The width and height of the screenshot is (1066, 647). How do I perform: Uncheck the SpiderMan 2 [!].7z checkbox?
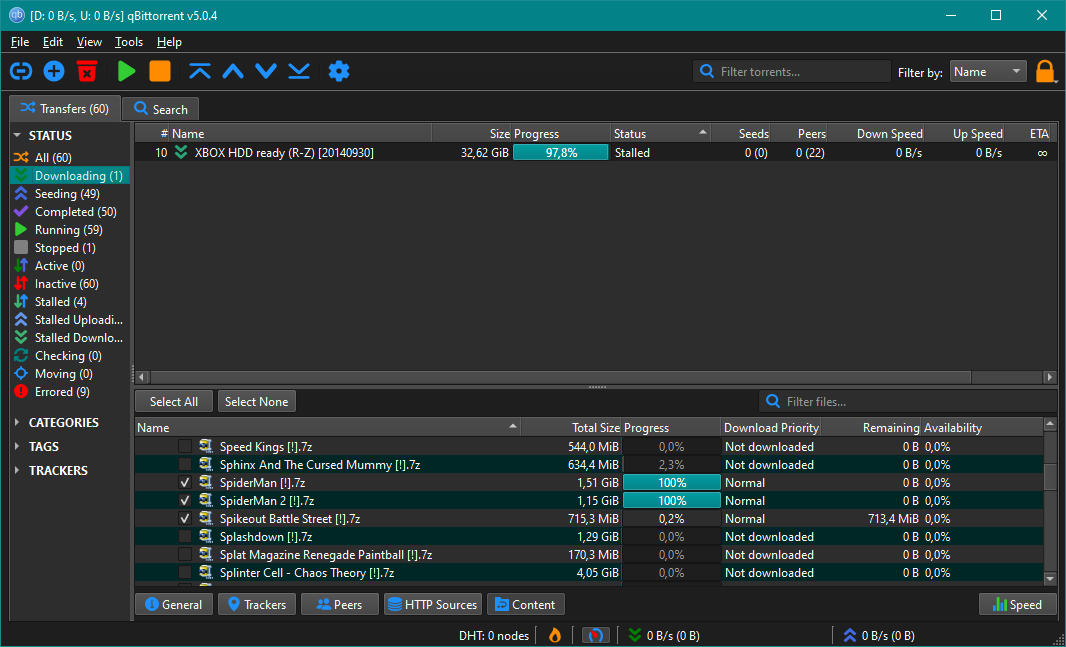(x=184, y=501)
